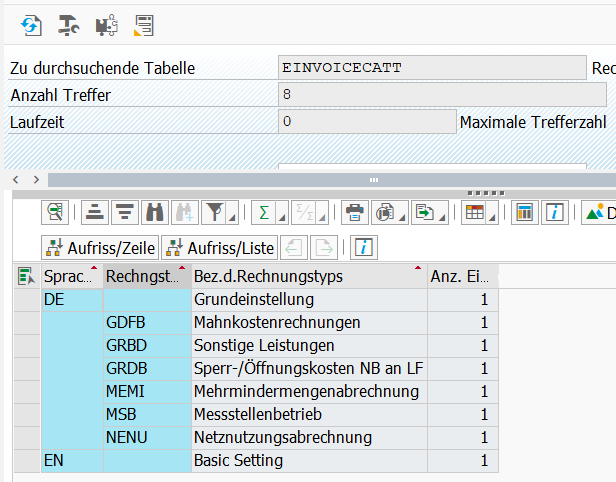This screenshot has width=616, height=482.
Task: Open the settings tool (hammer and wrench) icon
Action: click(68, 24)
